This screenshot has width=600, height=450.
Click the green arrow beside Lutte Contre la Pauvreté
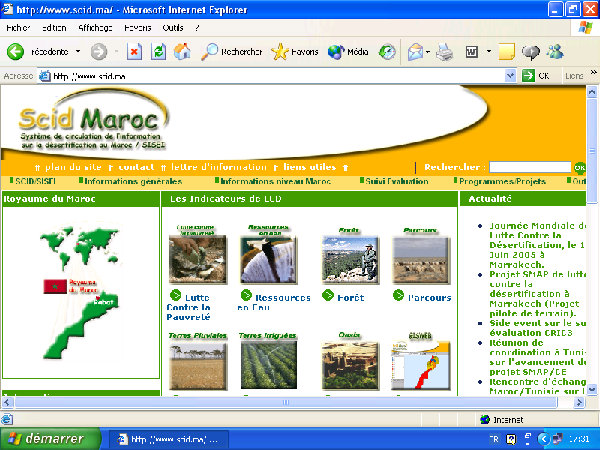(175, 295)
